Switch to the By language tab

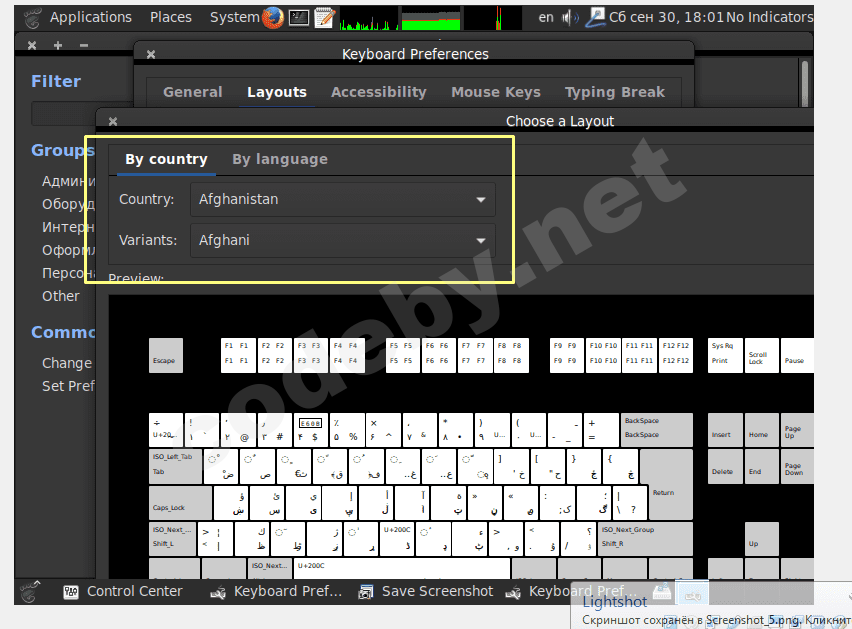coord(280,159)
